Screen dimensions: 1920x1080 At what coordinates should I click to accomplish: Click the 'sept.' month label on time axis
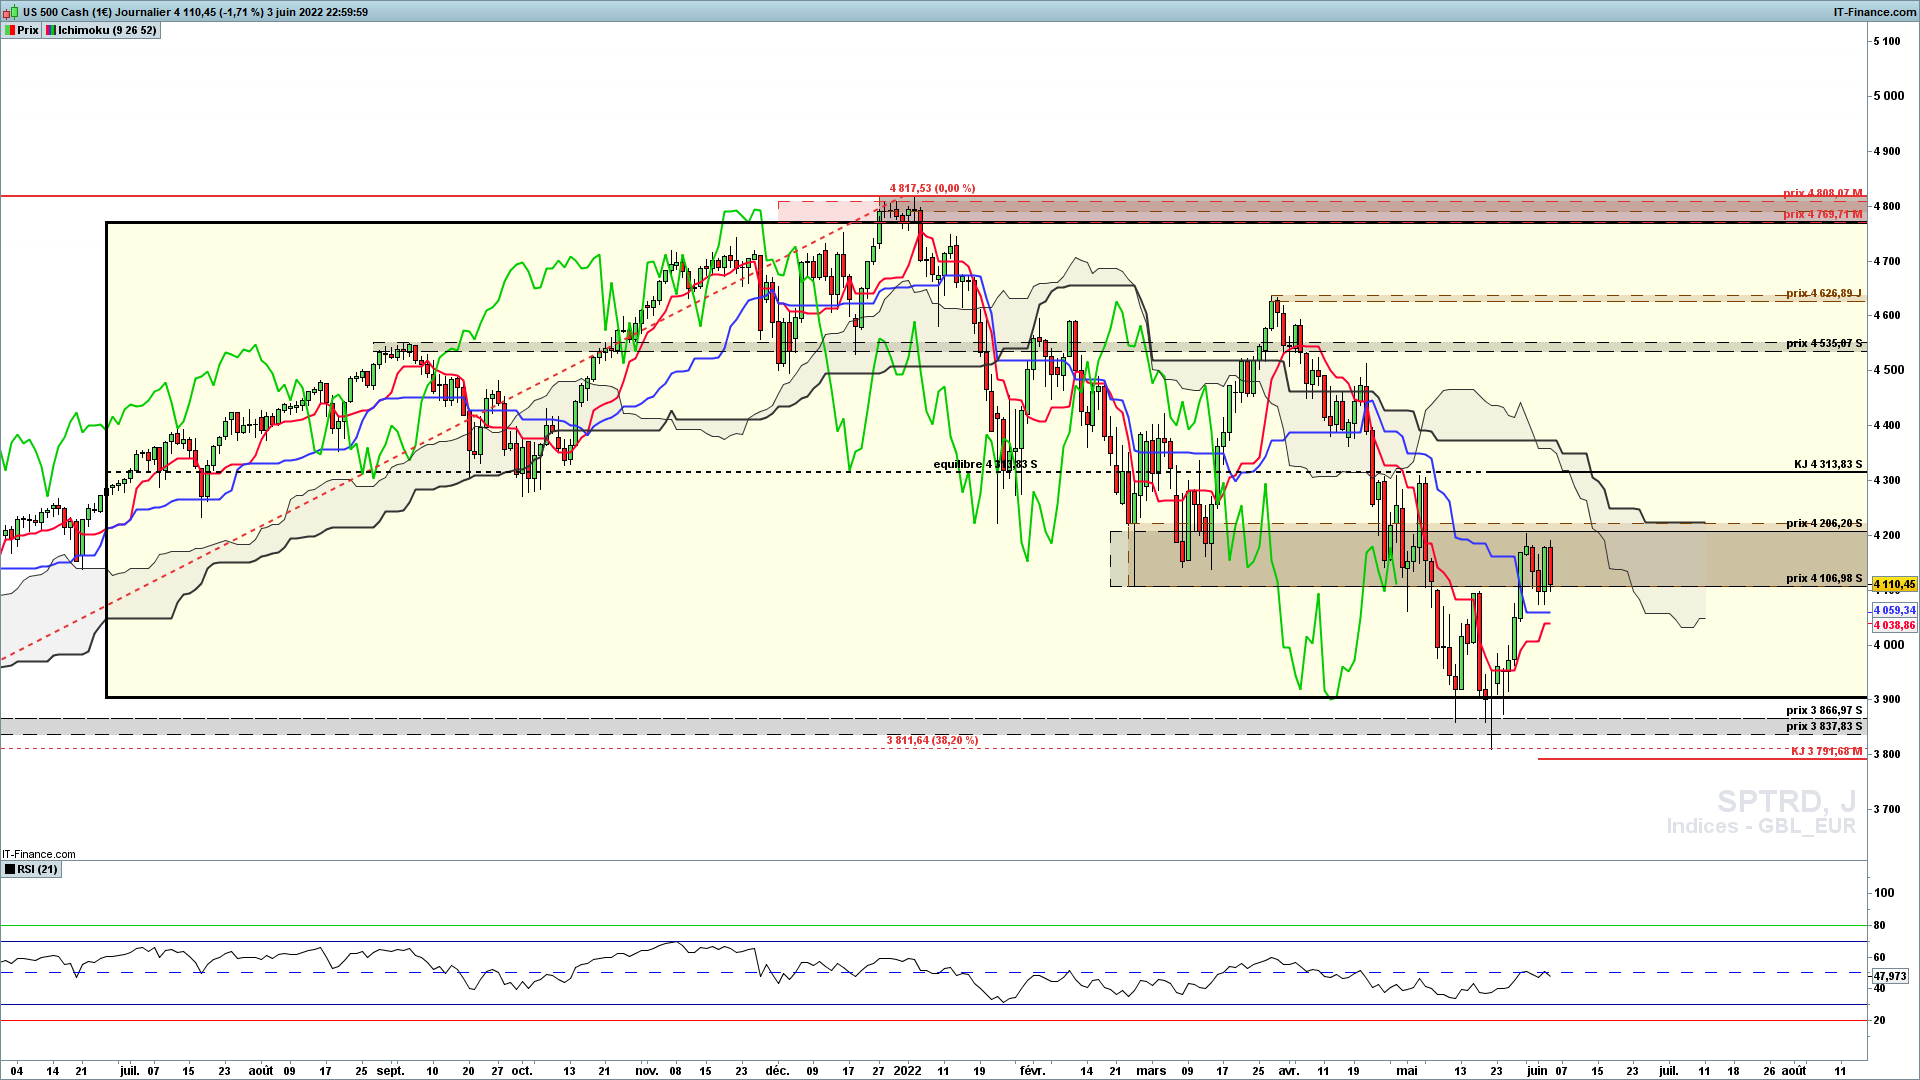(391, 1071)
